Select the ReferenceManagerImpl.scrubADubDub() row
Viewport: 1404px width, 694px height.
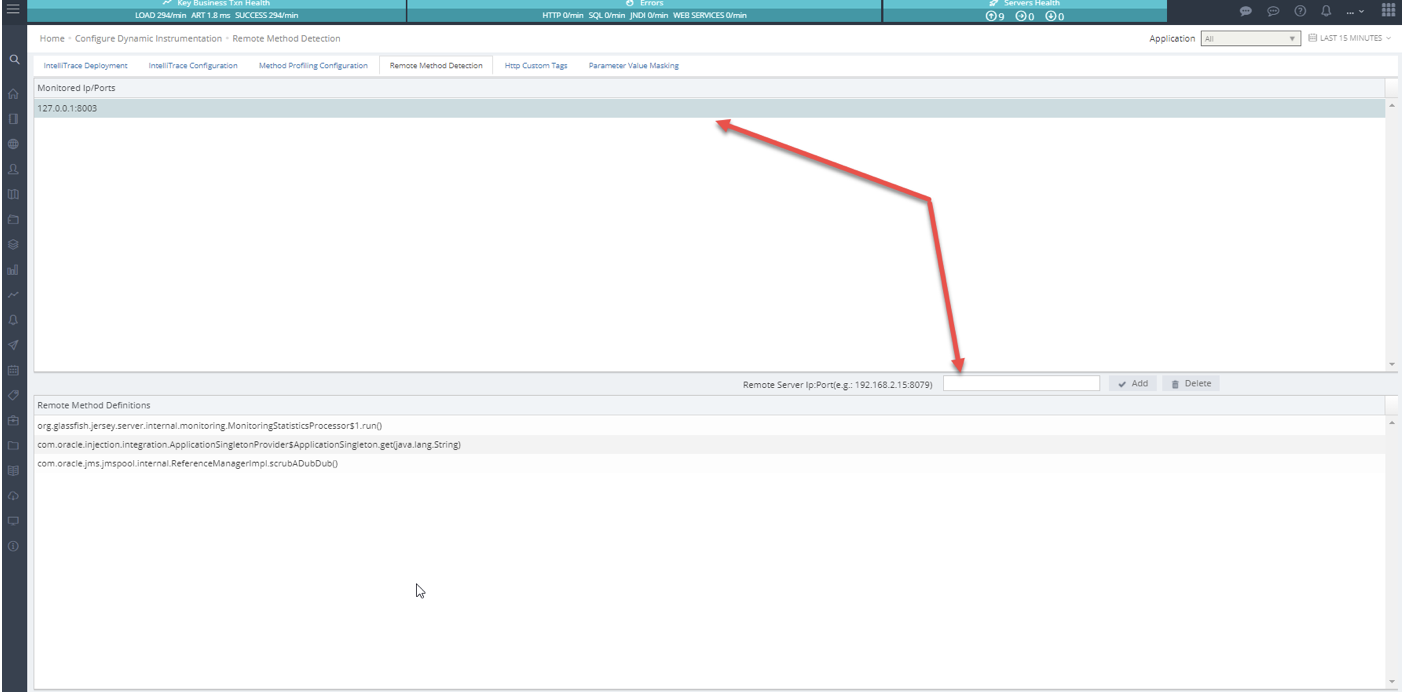coord(709,464)
